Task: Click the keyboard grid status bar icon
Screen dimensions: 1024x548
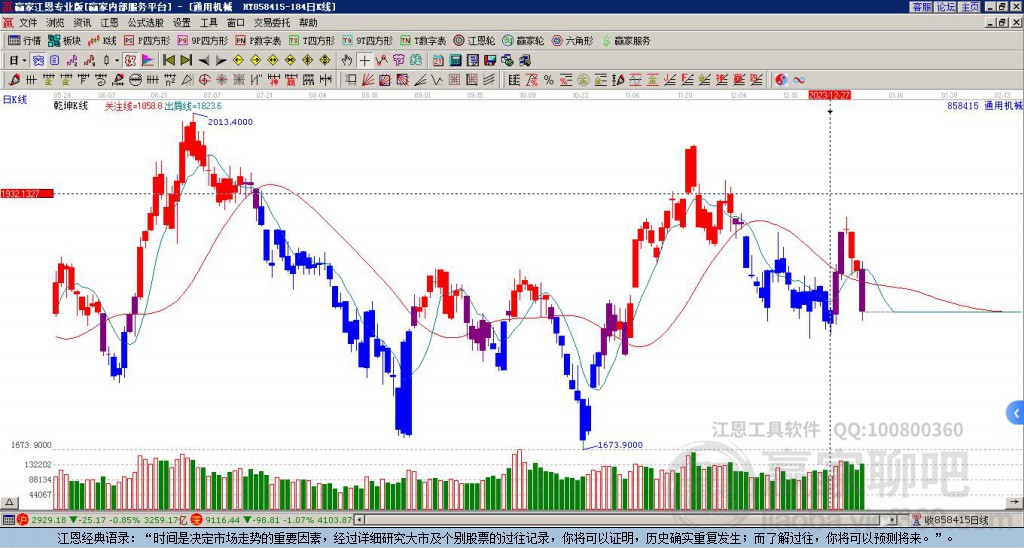Action: [x=8, y=520]
